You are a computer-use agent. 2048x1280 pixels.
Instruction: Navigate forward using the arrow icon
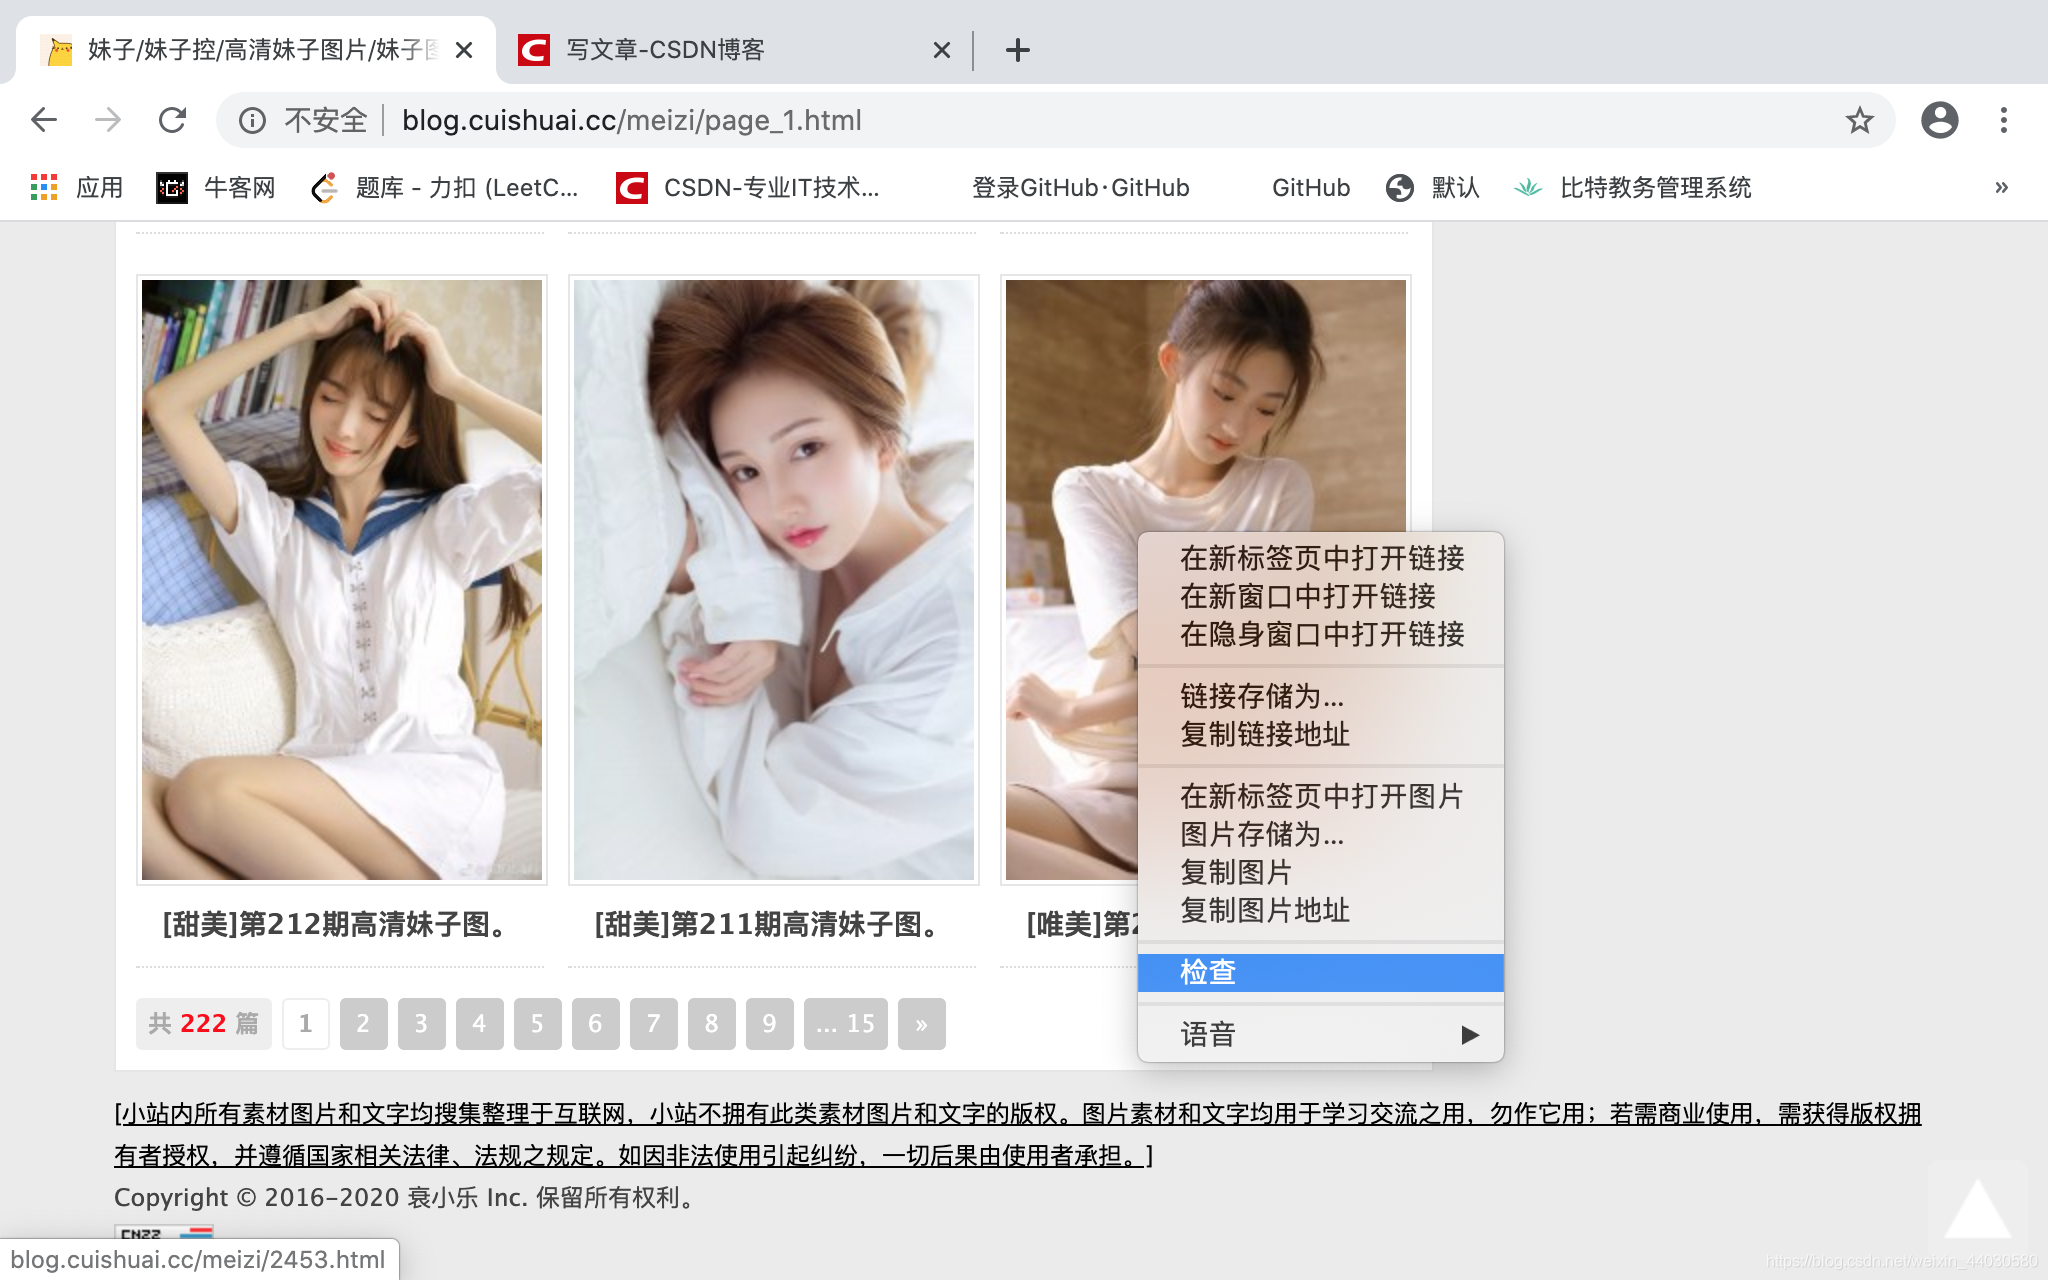coord(107,120)
